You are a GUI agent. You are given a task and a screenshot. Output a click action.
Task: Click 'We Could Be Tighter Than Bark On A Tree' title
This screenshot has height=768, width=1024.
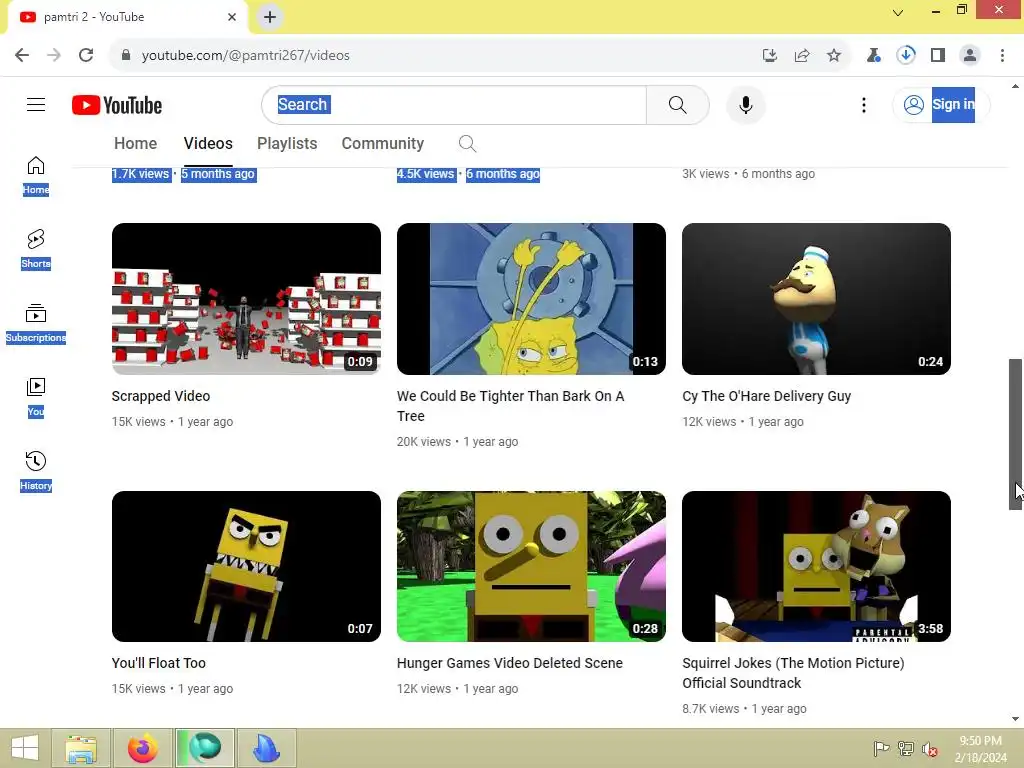tap(510, 406)
